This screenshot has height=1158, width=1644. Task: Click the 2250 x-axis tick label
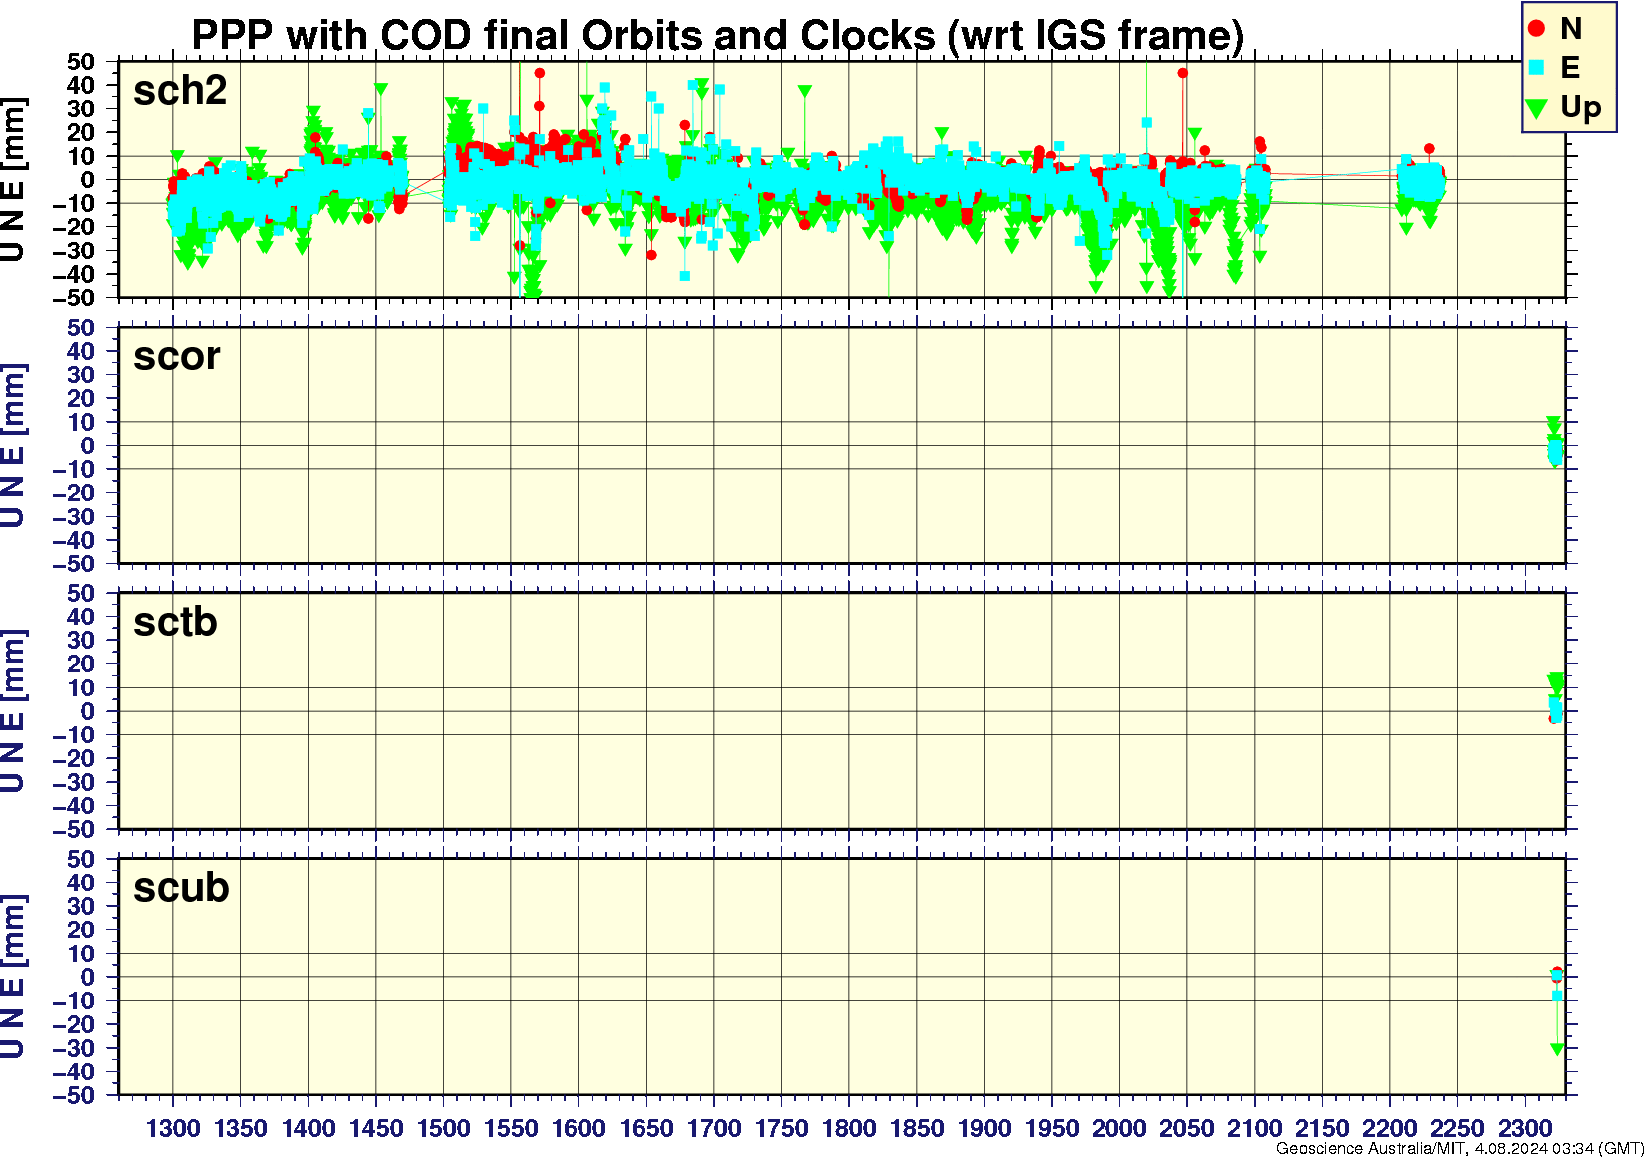pos(1457,1128)
